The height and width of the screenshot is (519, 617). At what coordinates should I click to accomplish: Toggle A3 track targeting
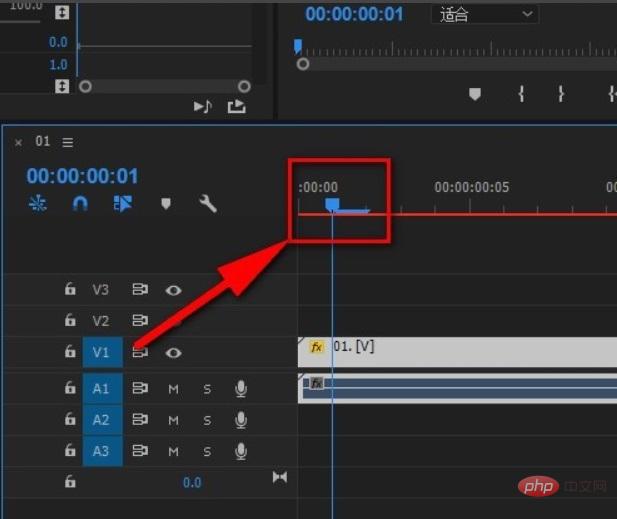(102, 451)
